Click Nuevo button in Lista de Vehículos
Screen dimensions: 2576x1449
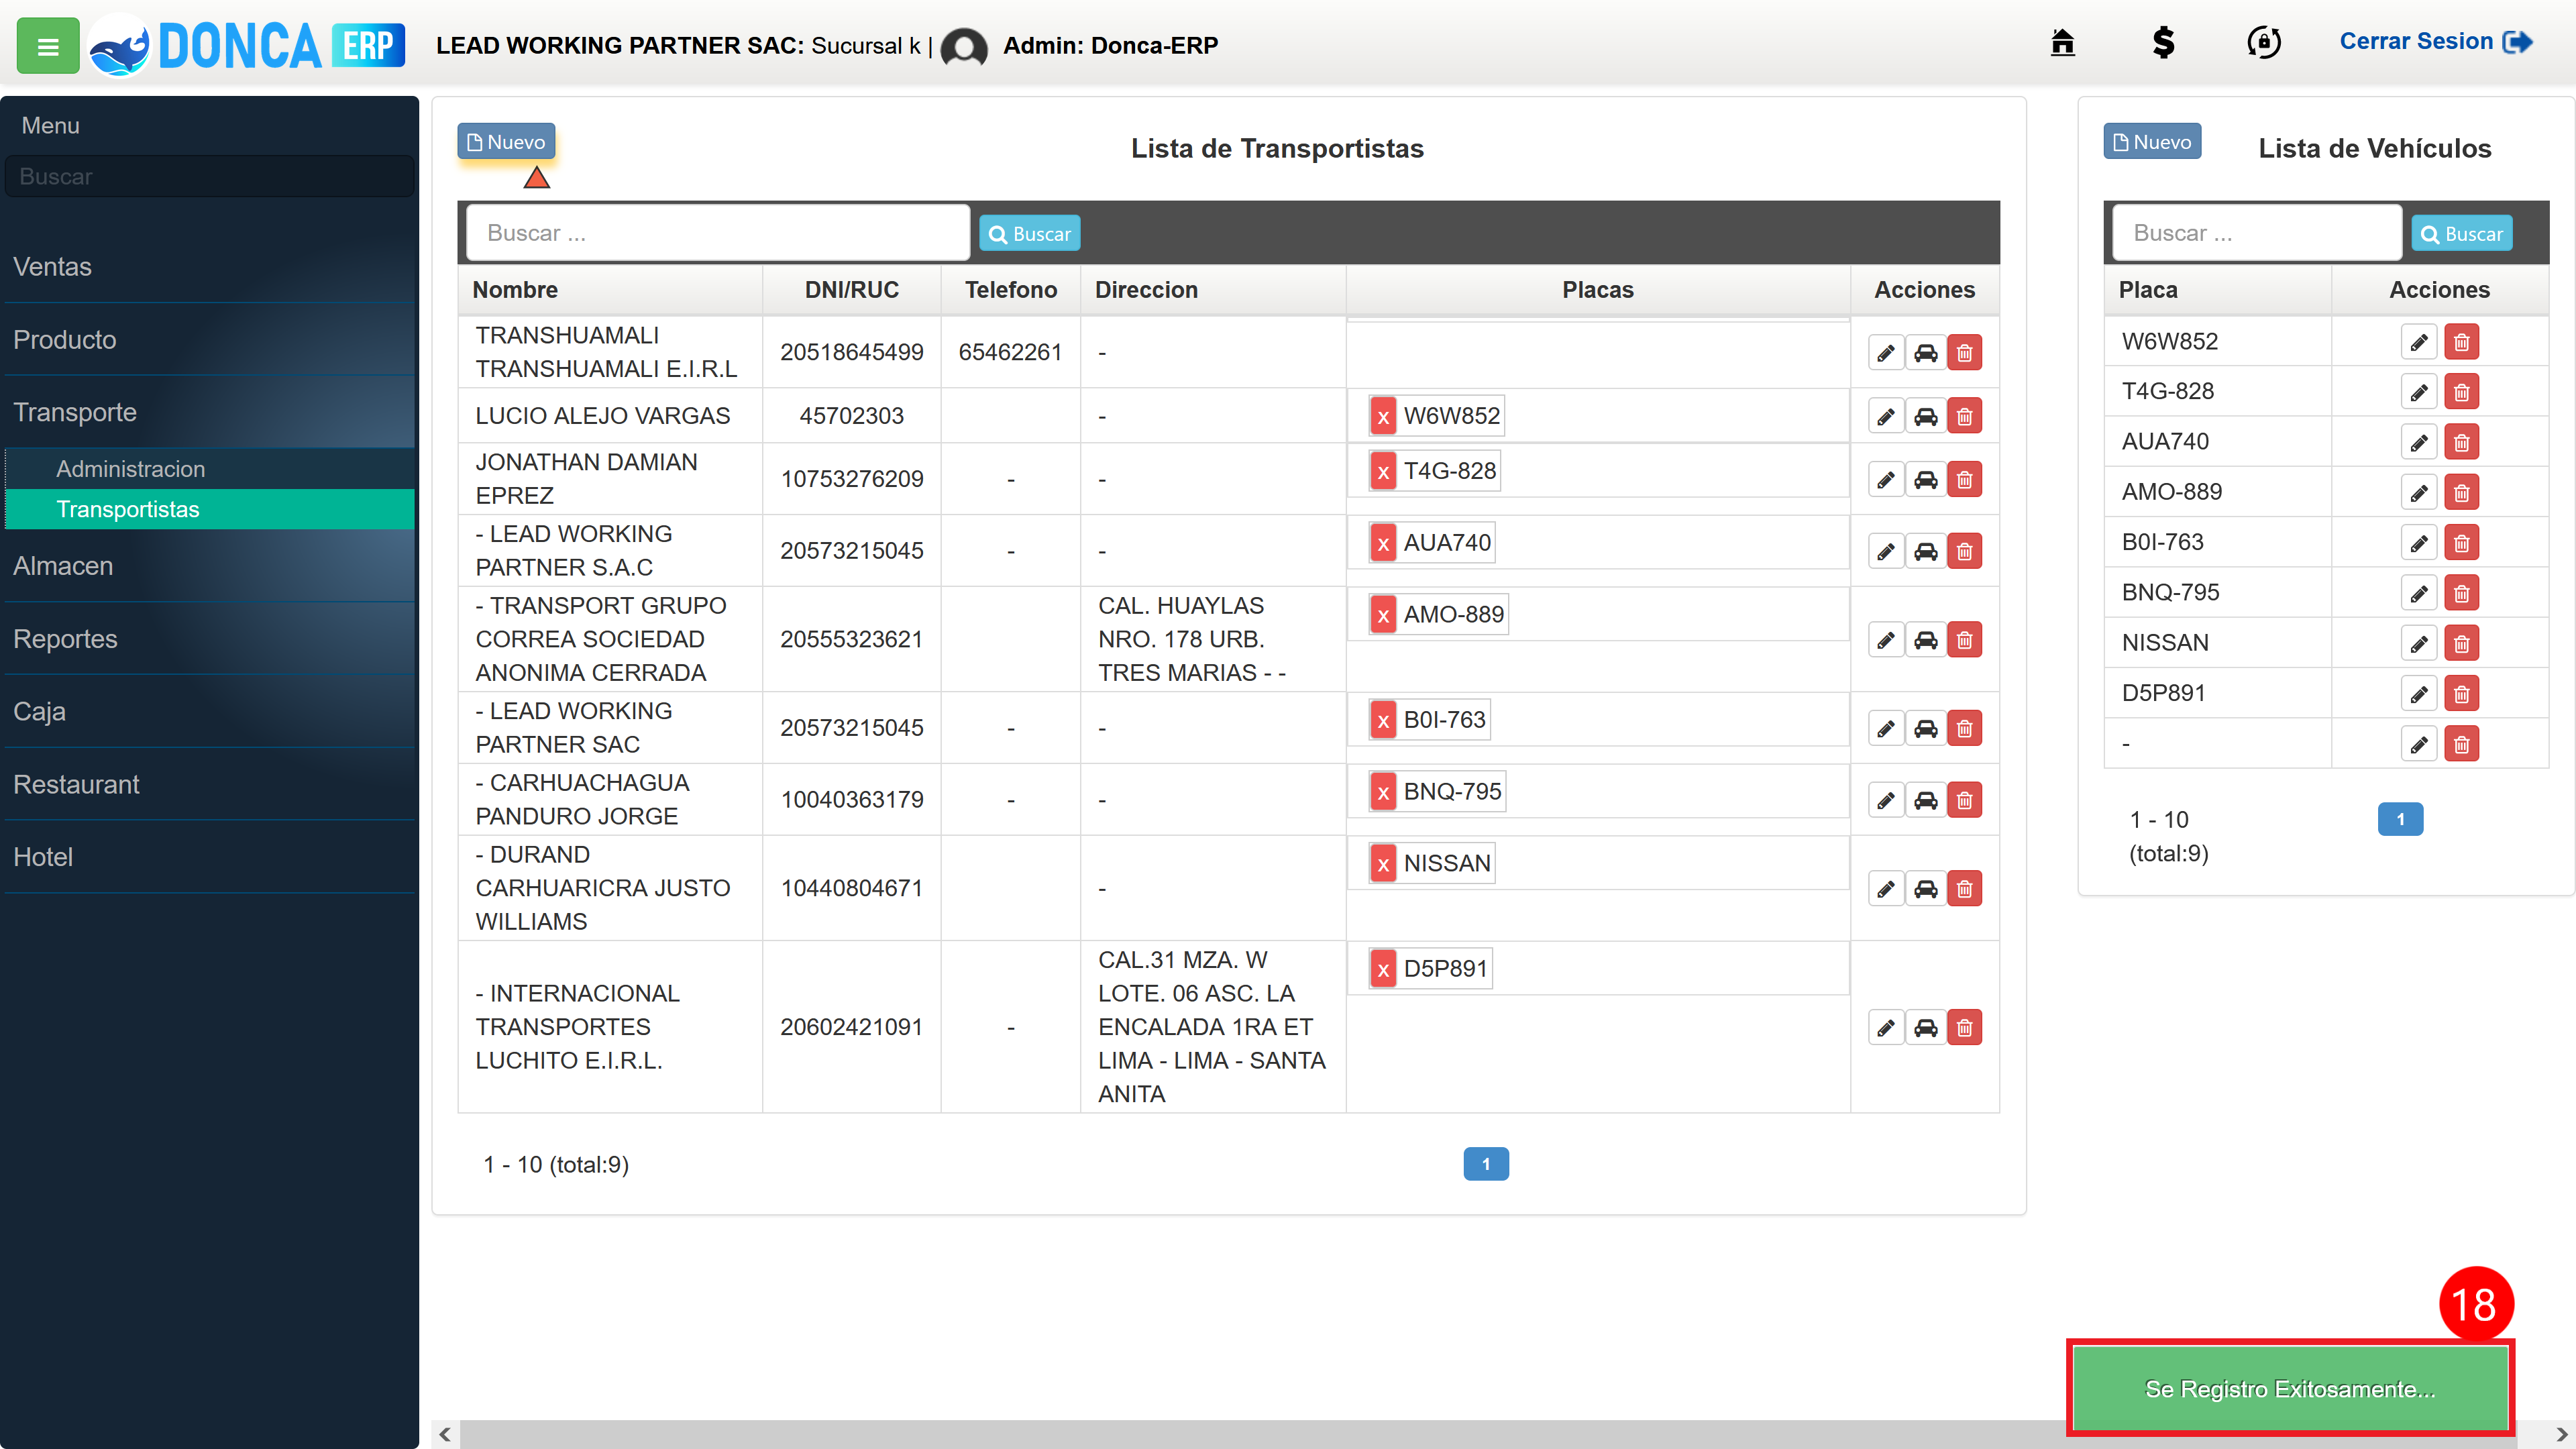(x=2152, y=142)
